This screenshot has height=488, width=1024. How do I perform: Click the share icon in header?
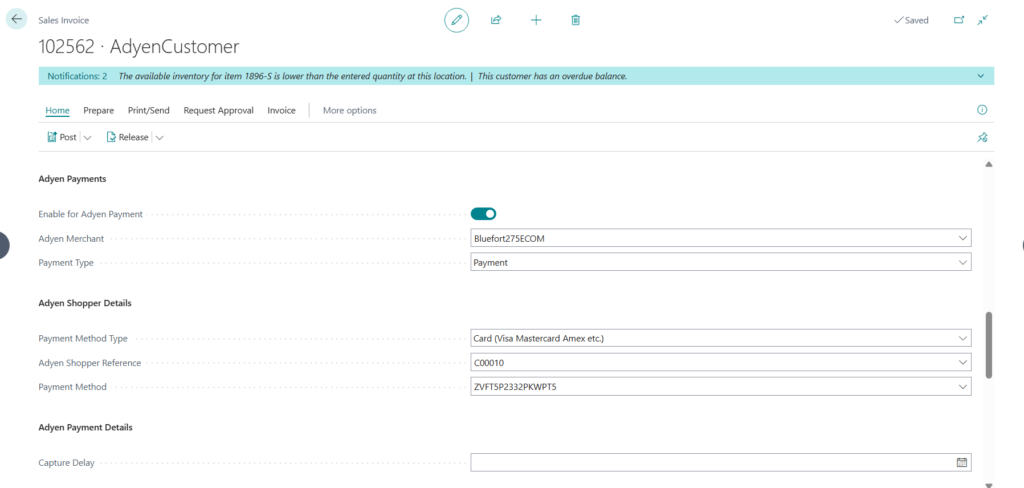496,20
